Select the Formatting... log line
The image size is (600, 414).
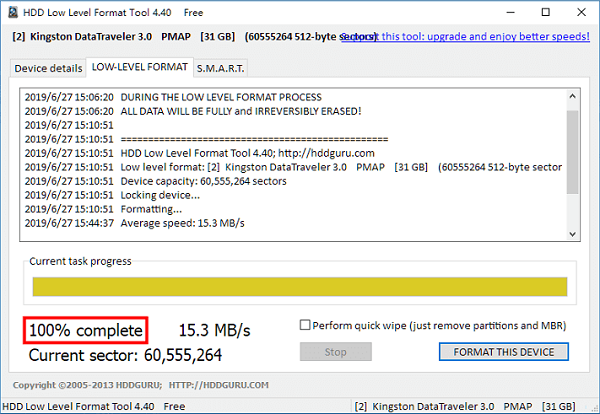(x=103, y=209)
